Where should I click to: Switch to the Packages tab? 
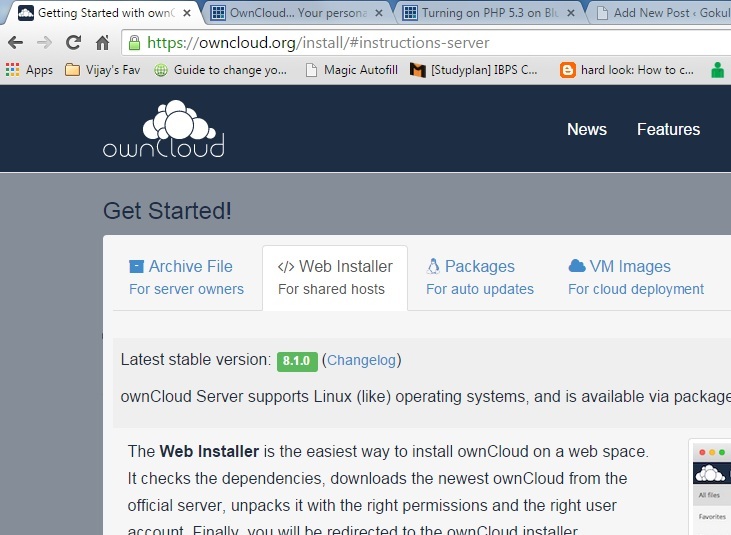click(x=480, y=277)
